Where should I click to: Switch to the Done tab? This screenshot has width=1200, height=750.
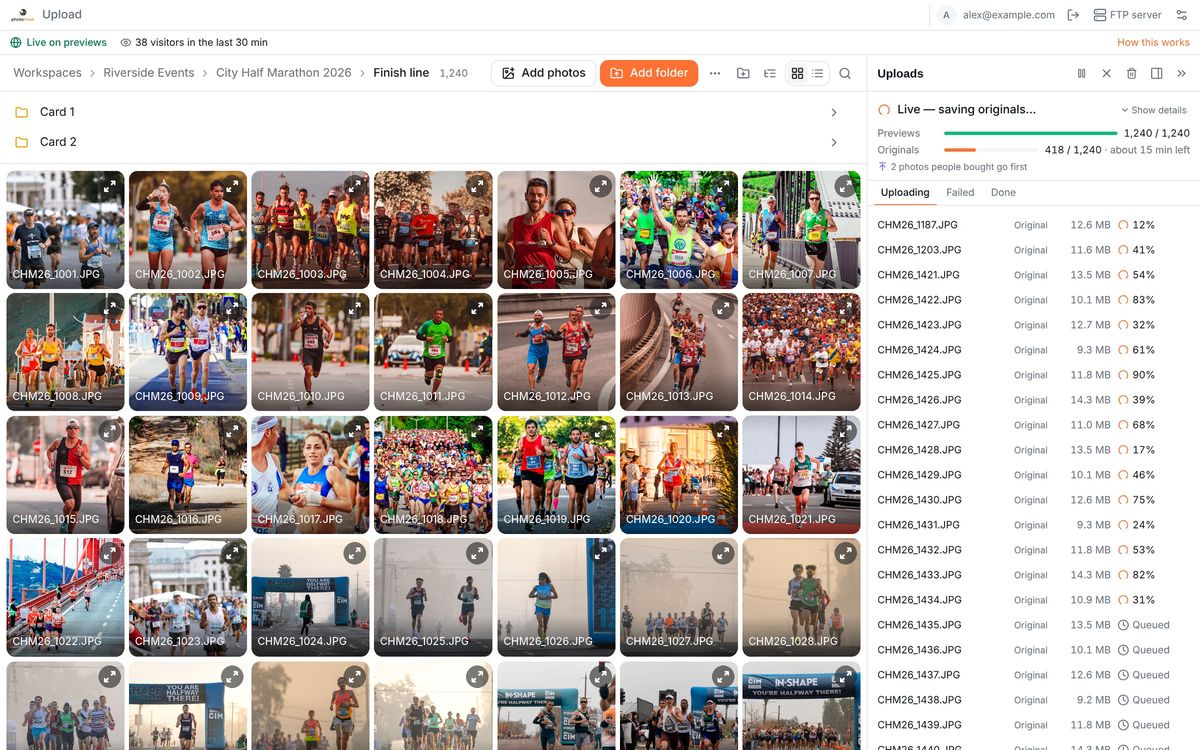coord(1003,192)
